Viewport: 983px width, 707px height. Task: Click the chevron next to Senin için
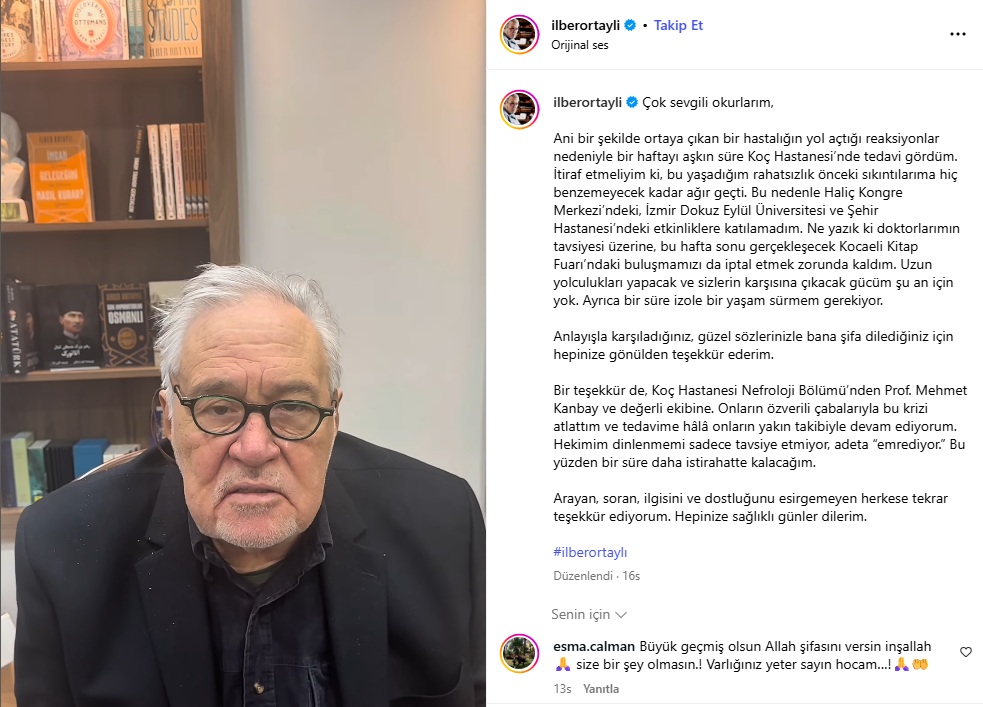click(621, 615)
